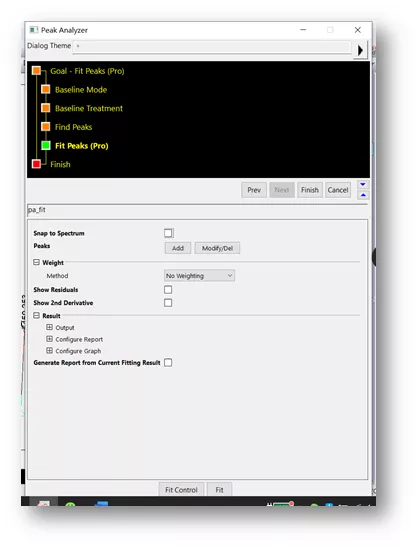Go to the Baseline Treatment step label
This screenshot has height=548, width=418.
click(x=89, y=108)
